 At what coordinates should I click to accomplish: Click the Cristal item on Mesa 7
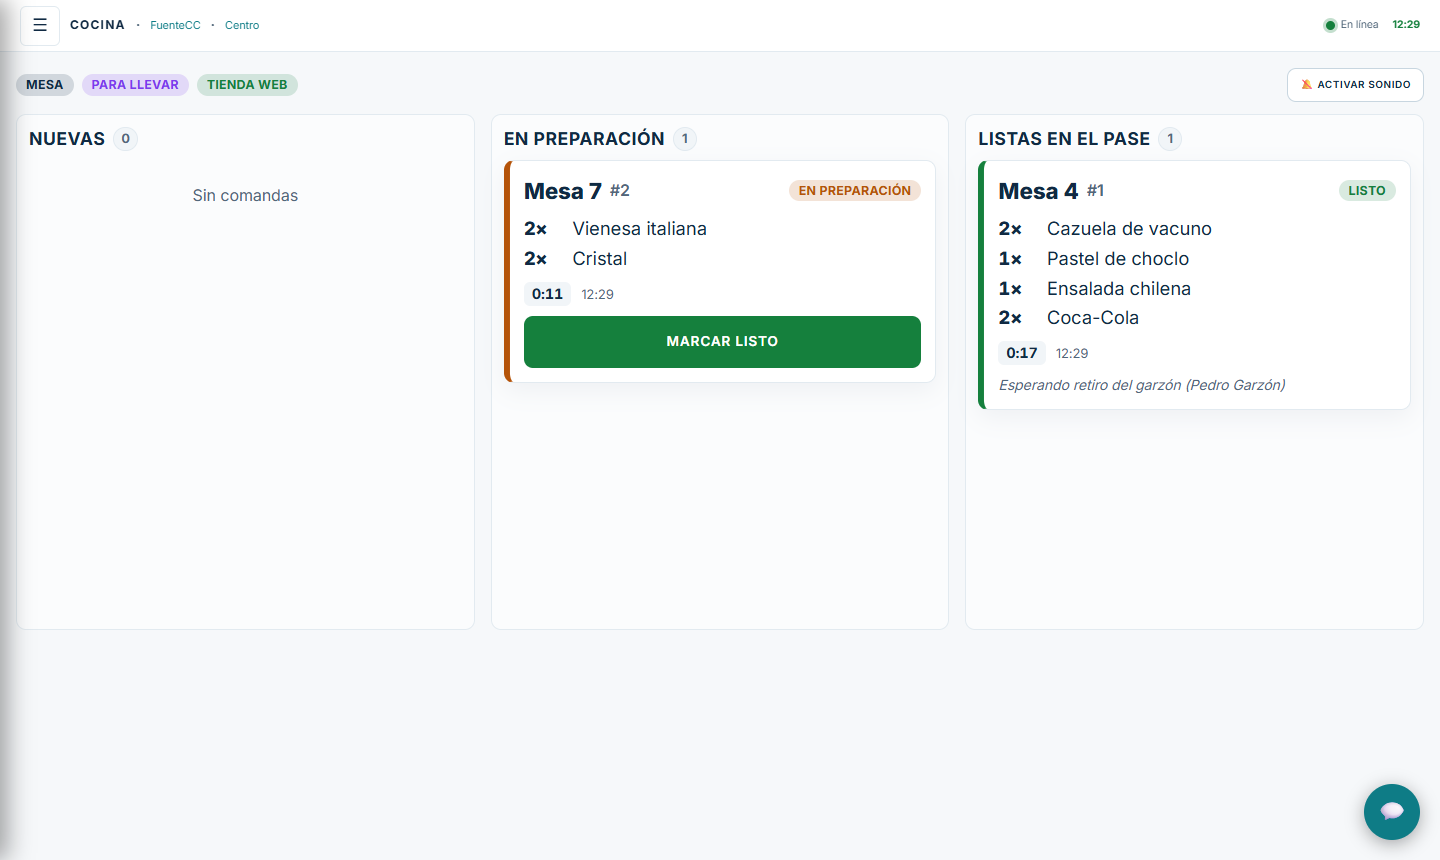tap(600, 259)
